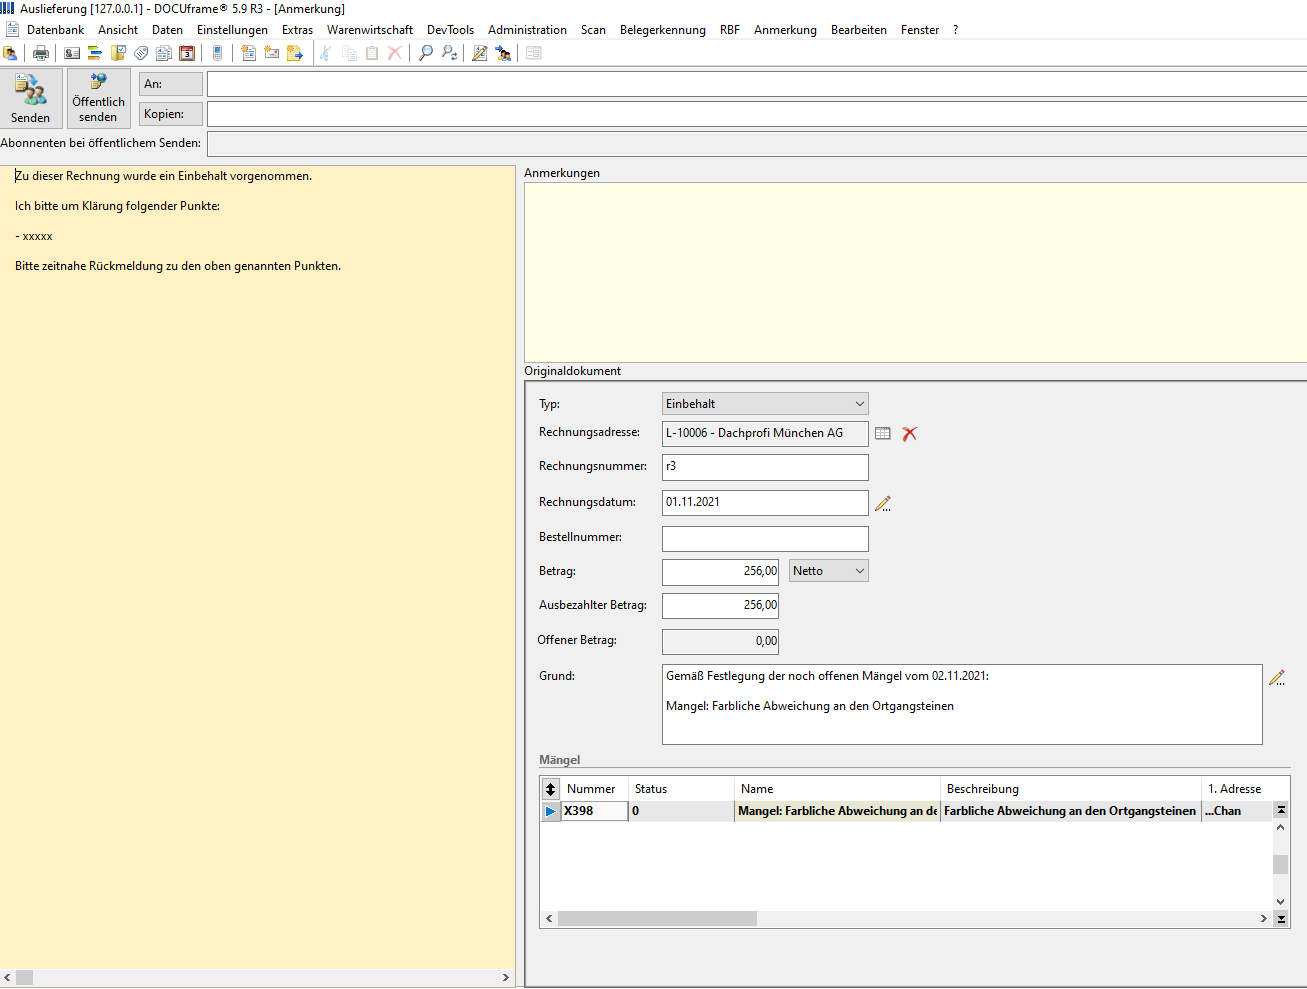
Task: Click the first toolbar icon with user folder
Action: click(x=10, y=53)
